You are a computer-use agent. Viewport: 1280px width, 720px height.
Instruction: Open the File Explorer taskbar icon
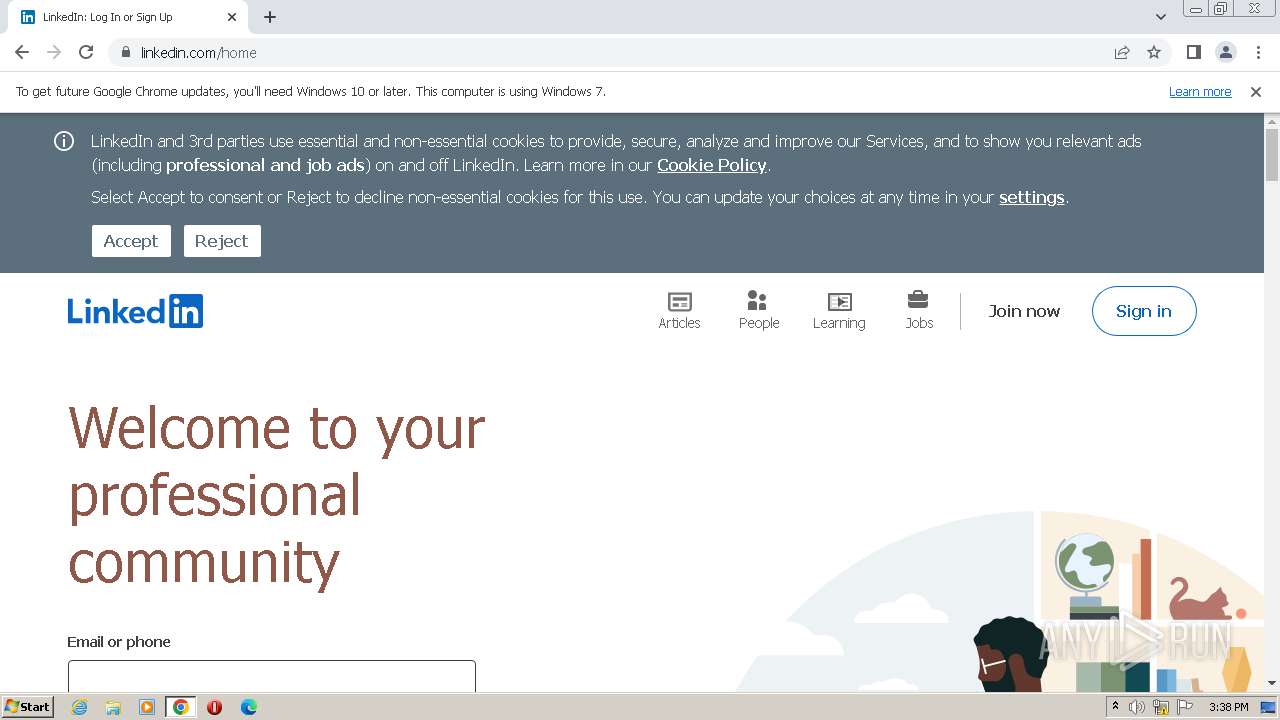[x=113, y=707]
